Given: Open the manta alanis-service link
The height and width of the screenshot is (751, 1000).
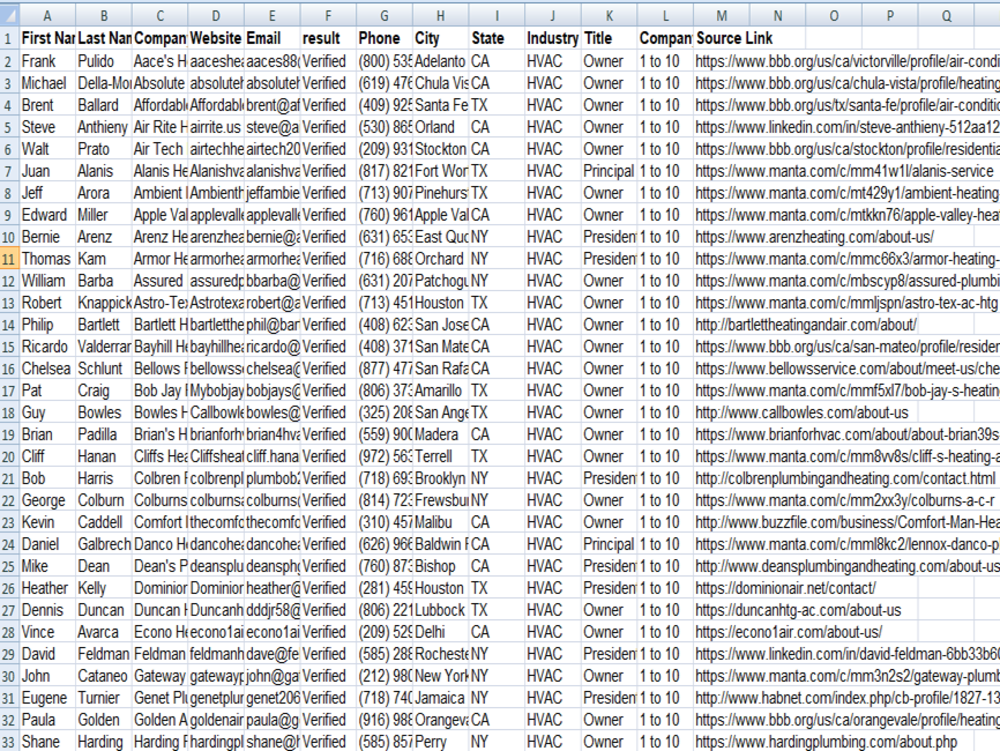Looking at the screenshot, I should click(844, 171).
